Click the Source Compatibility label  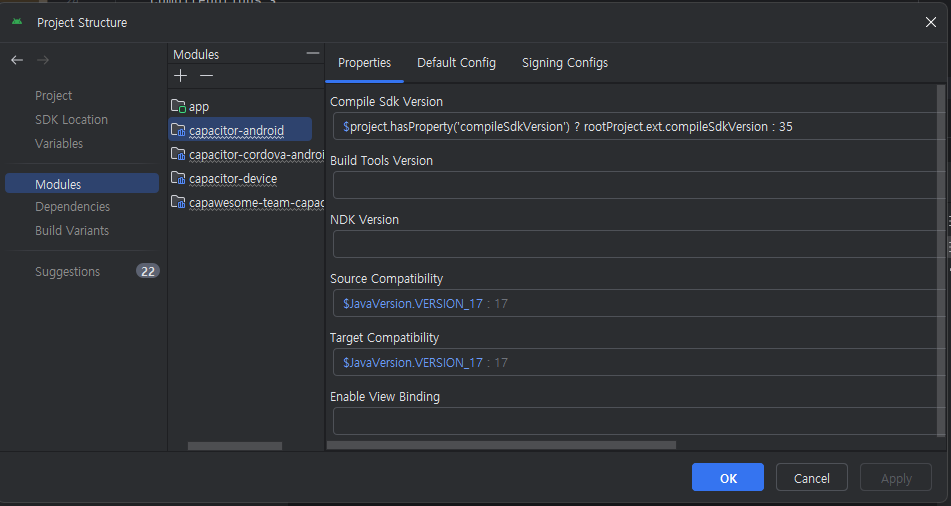[386, 279]
